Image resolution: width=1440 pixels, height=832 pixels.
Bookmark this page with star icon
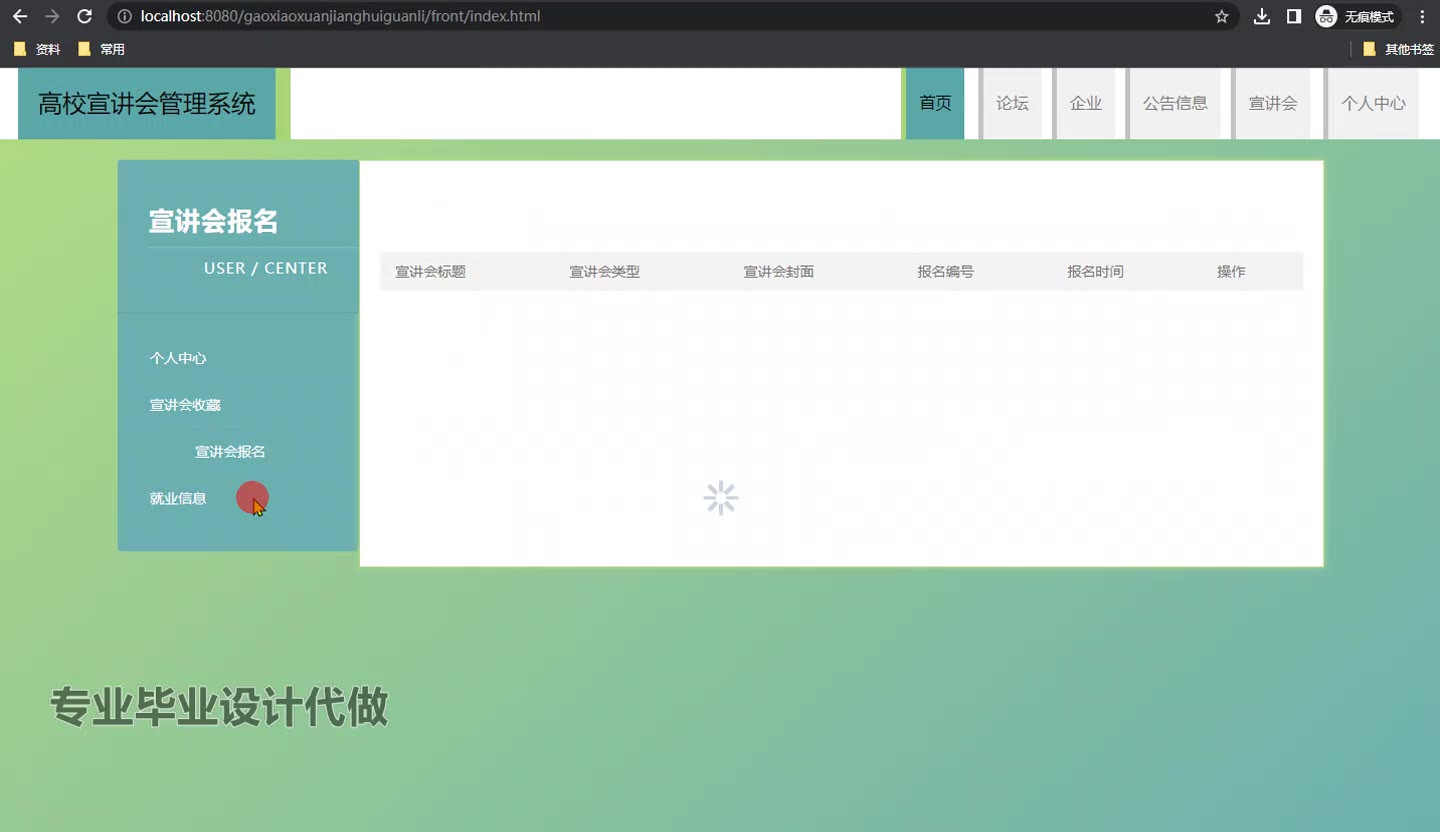1221,17
